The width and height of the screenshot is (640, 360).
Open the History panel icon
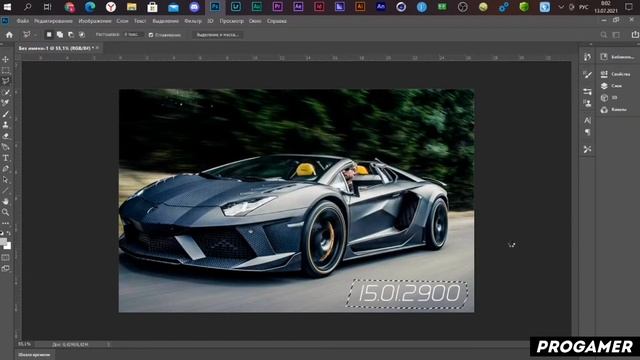587,57
